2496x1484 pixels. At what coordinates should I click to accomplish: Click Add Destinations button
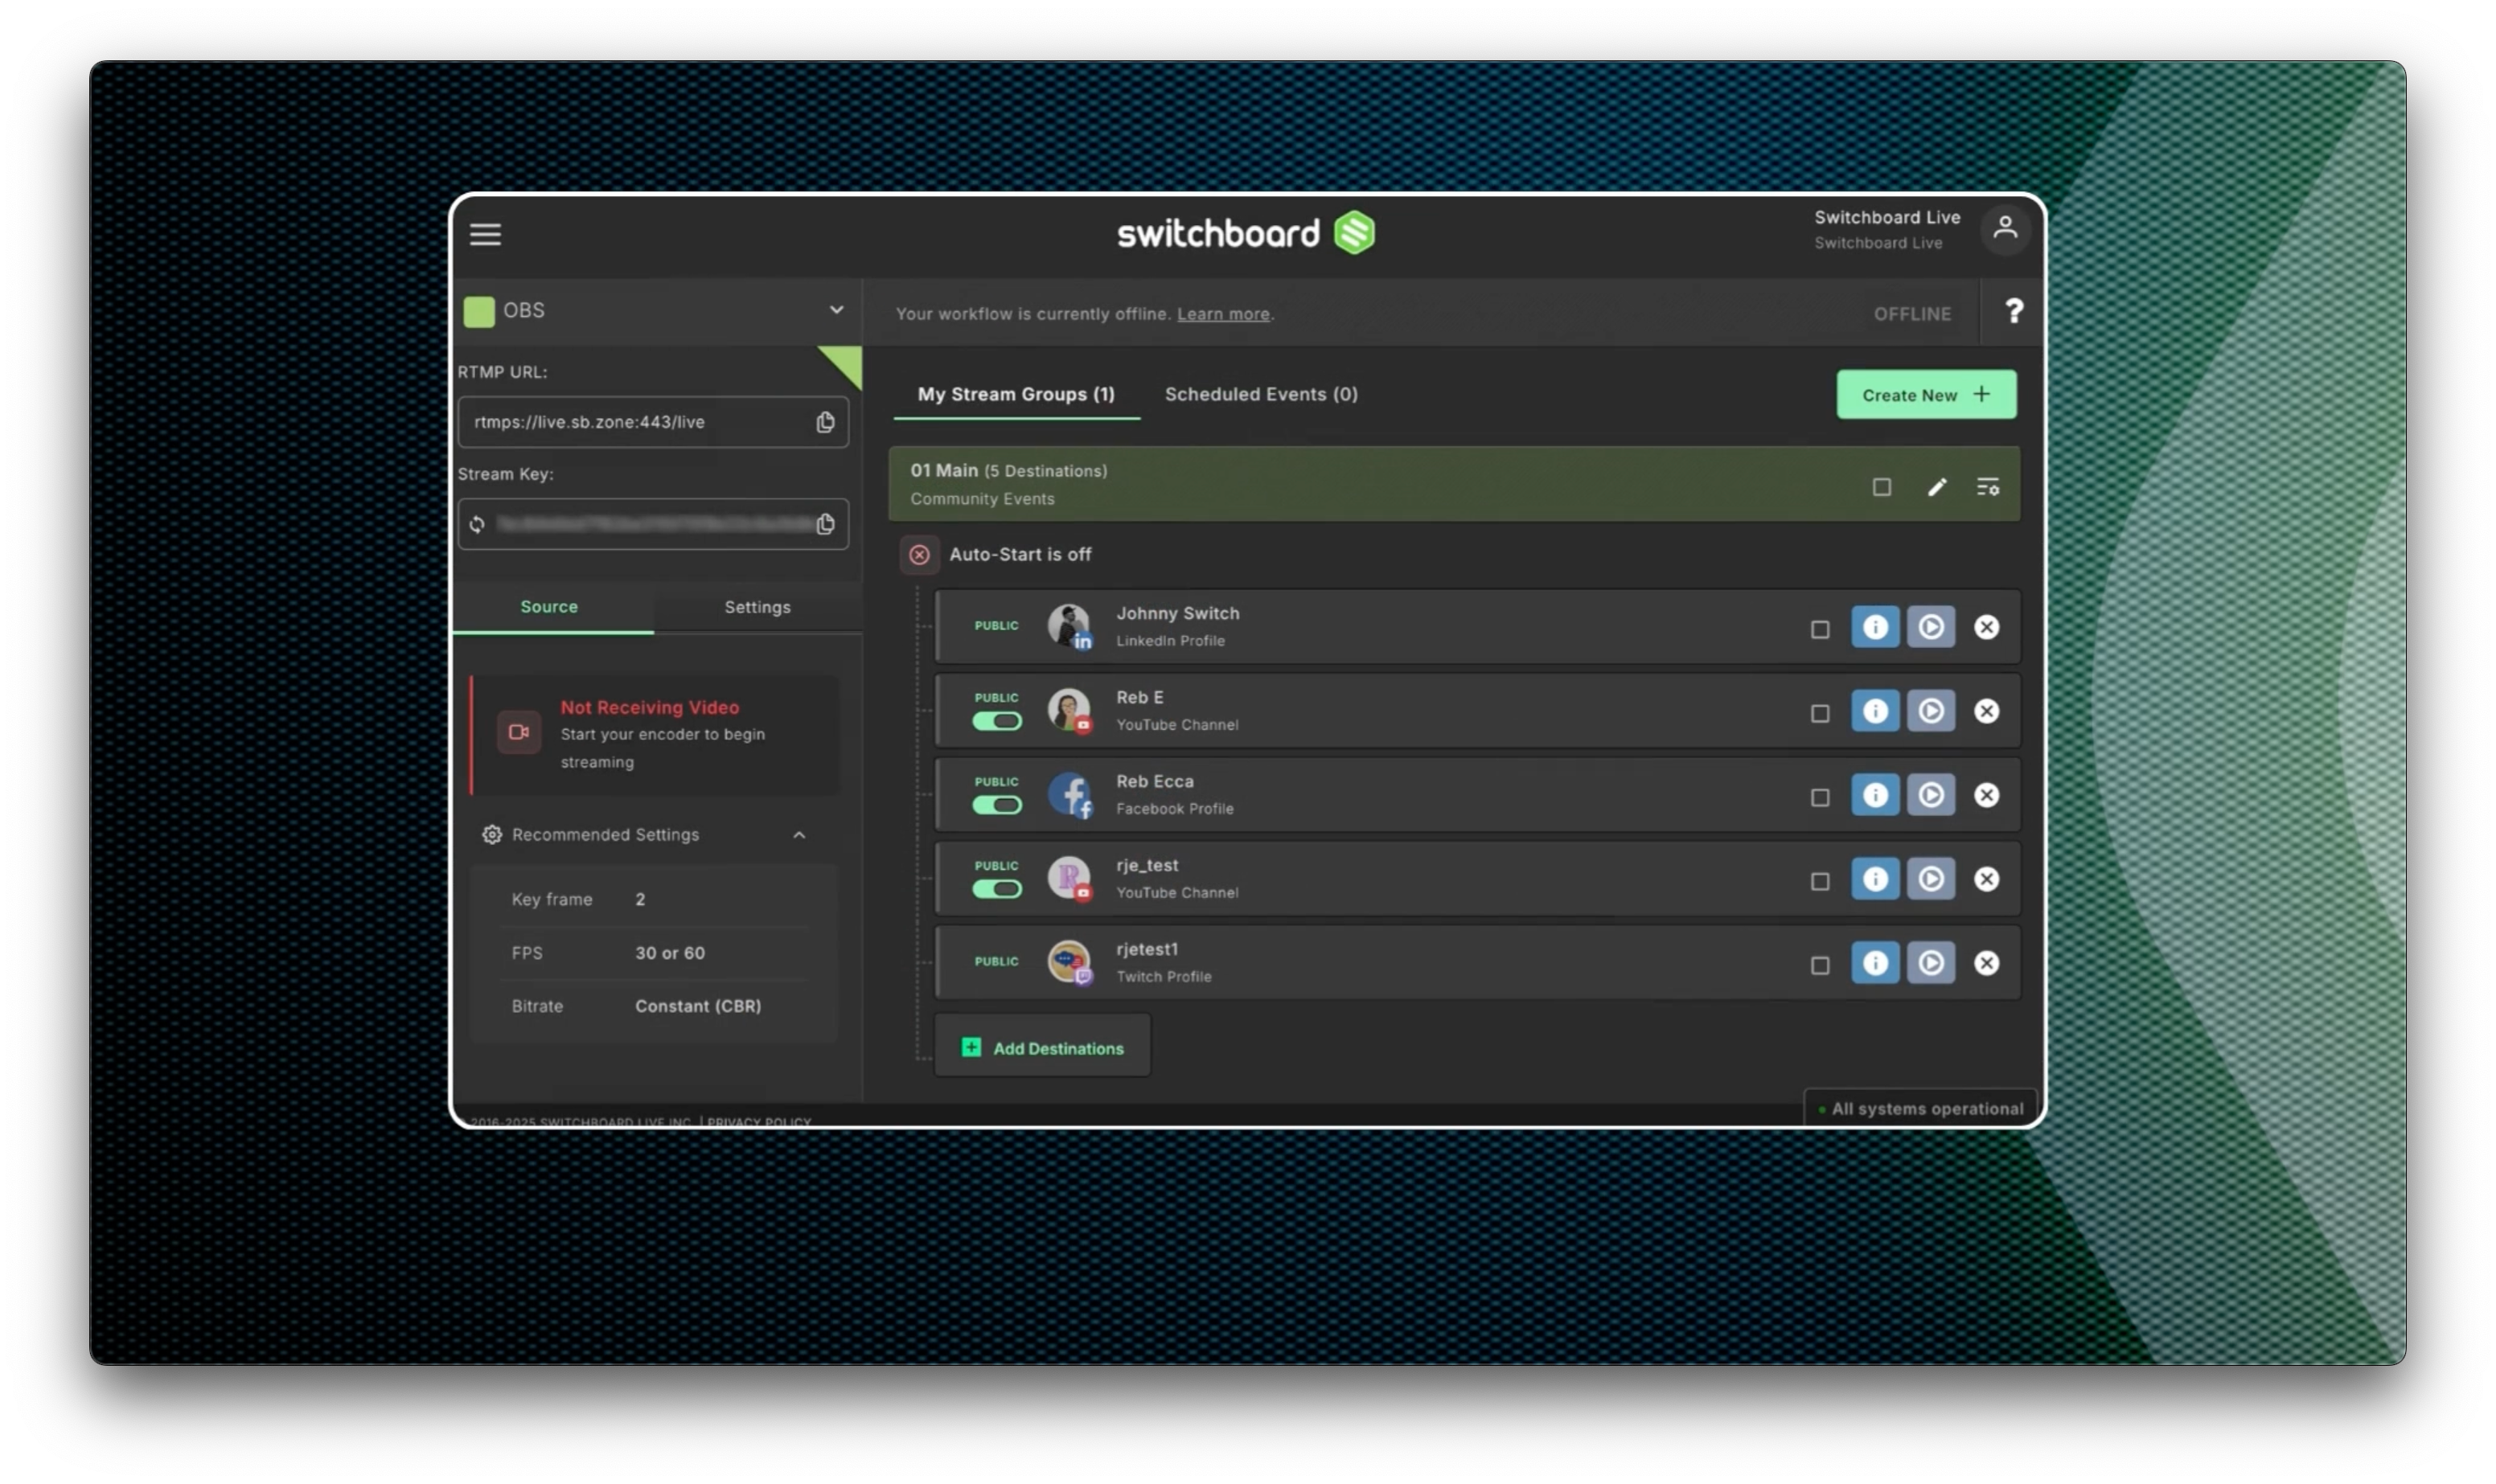pos(1042,1046)
